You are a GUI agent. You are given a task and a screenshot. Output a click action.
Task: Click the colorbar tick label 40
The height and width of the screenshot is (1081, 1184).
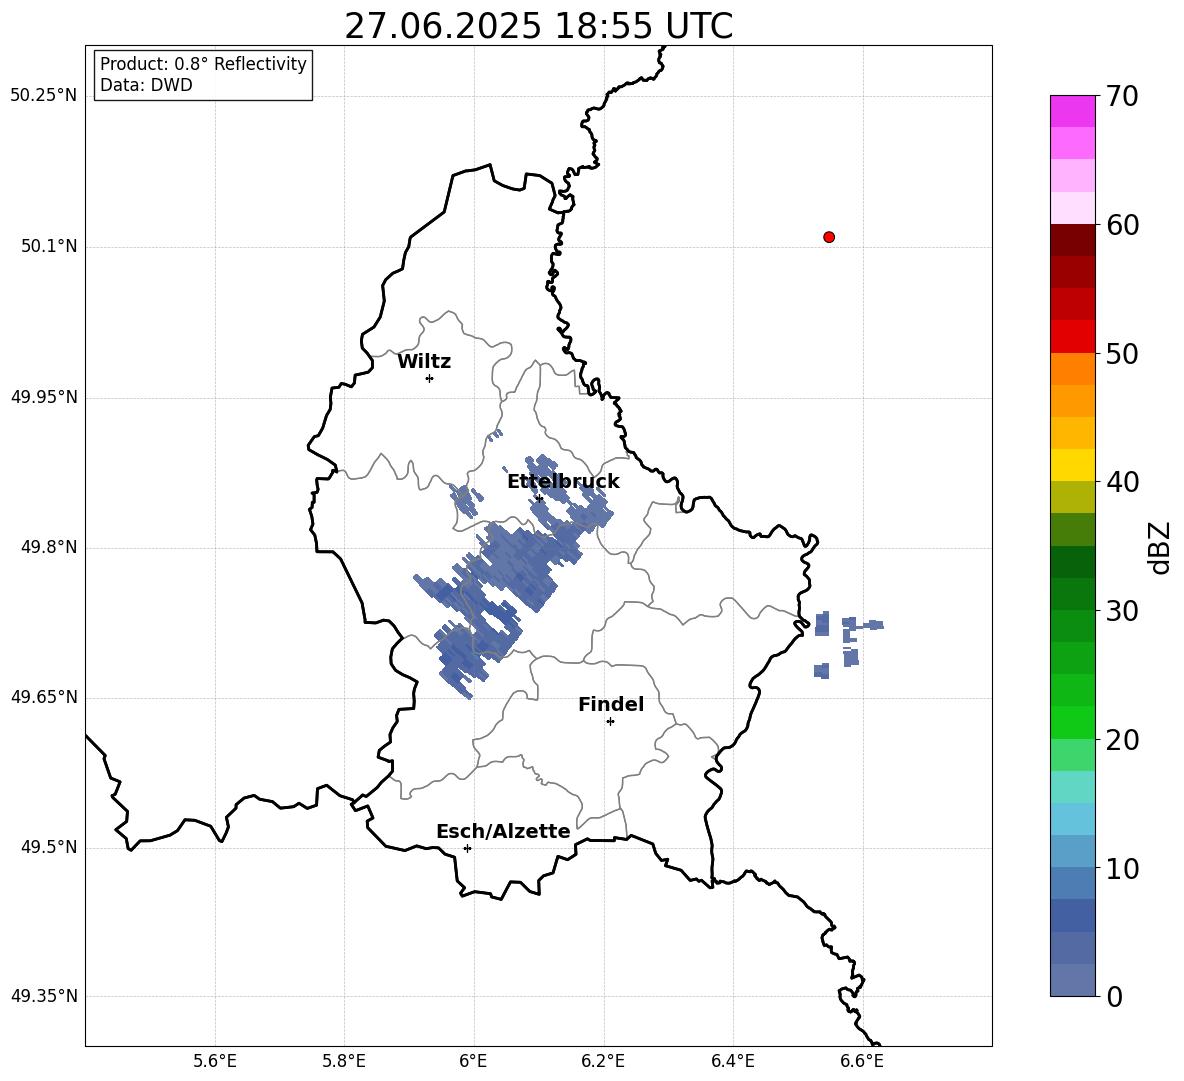tap(1123, 482)
